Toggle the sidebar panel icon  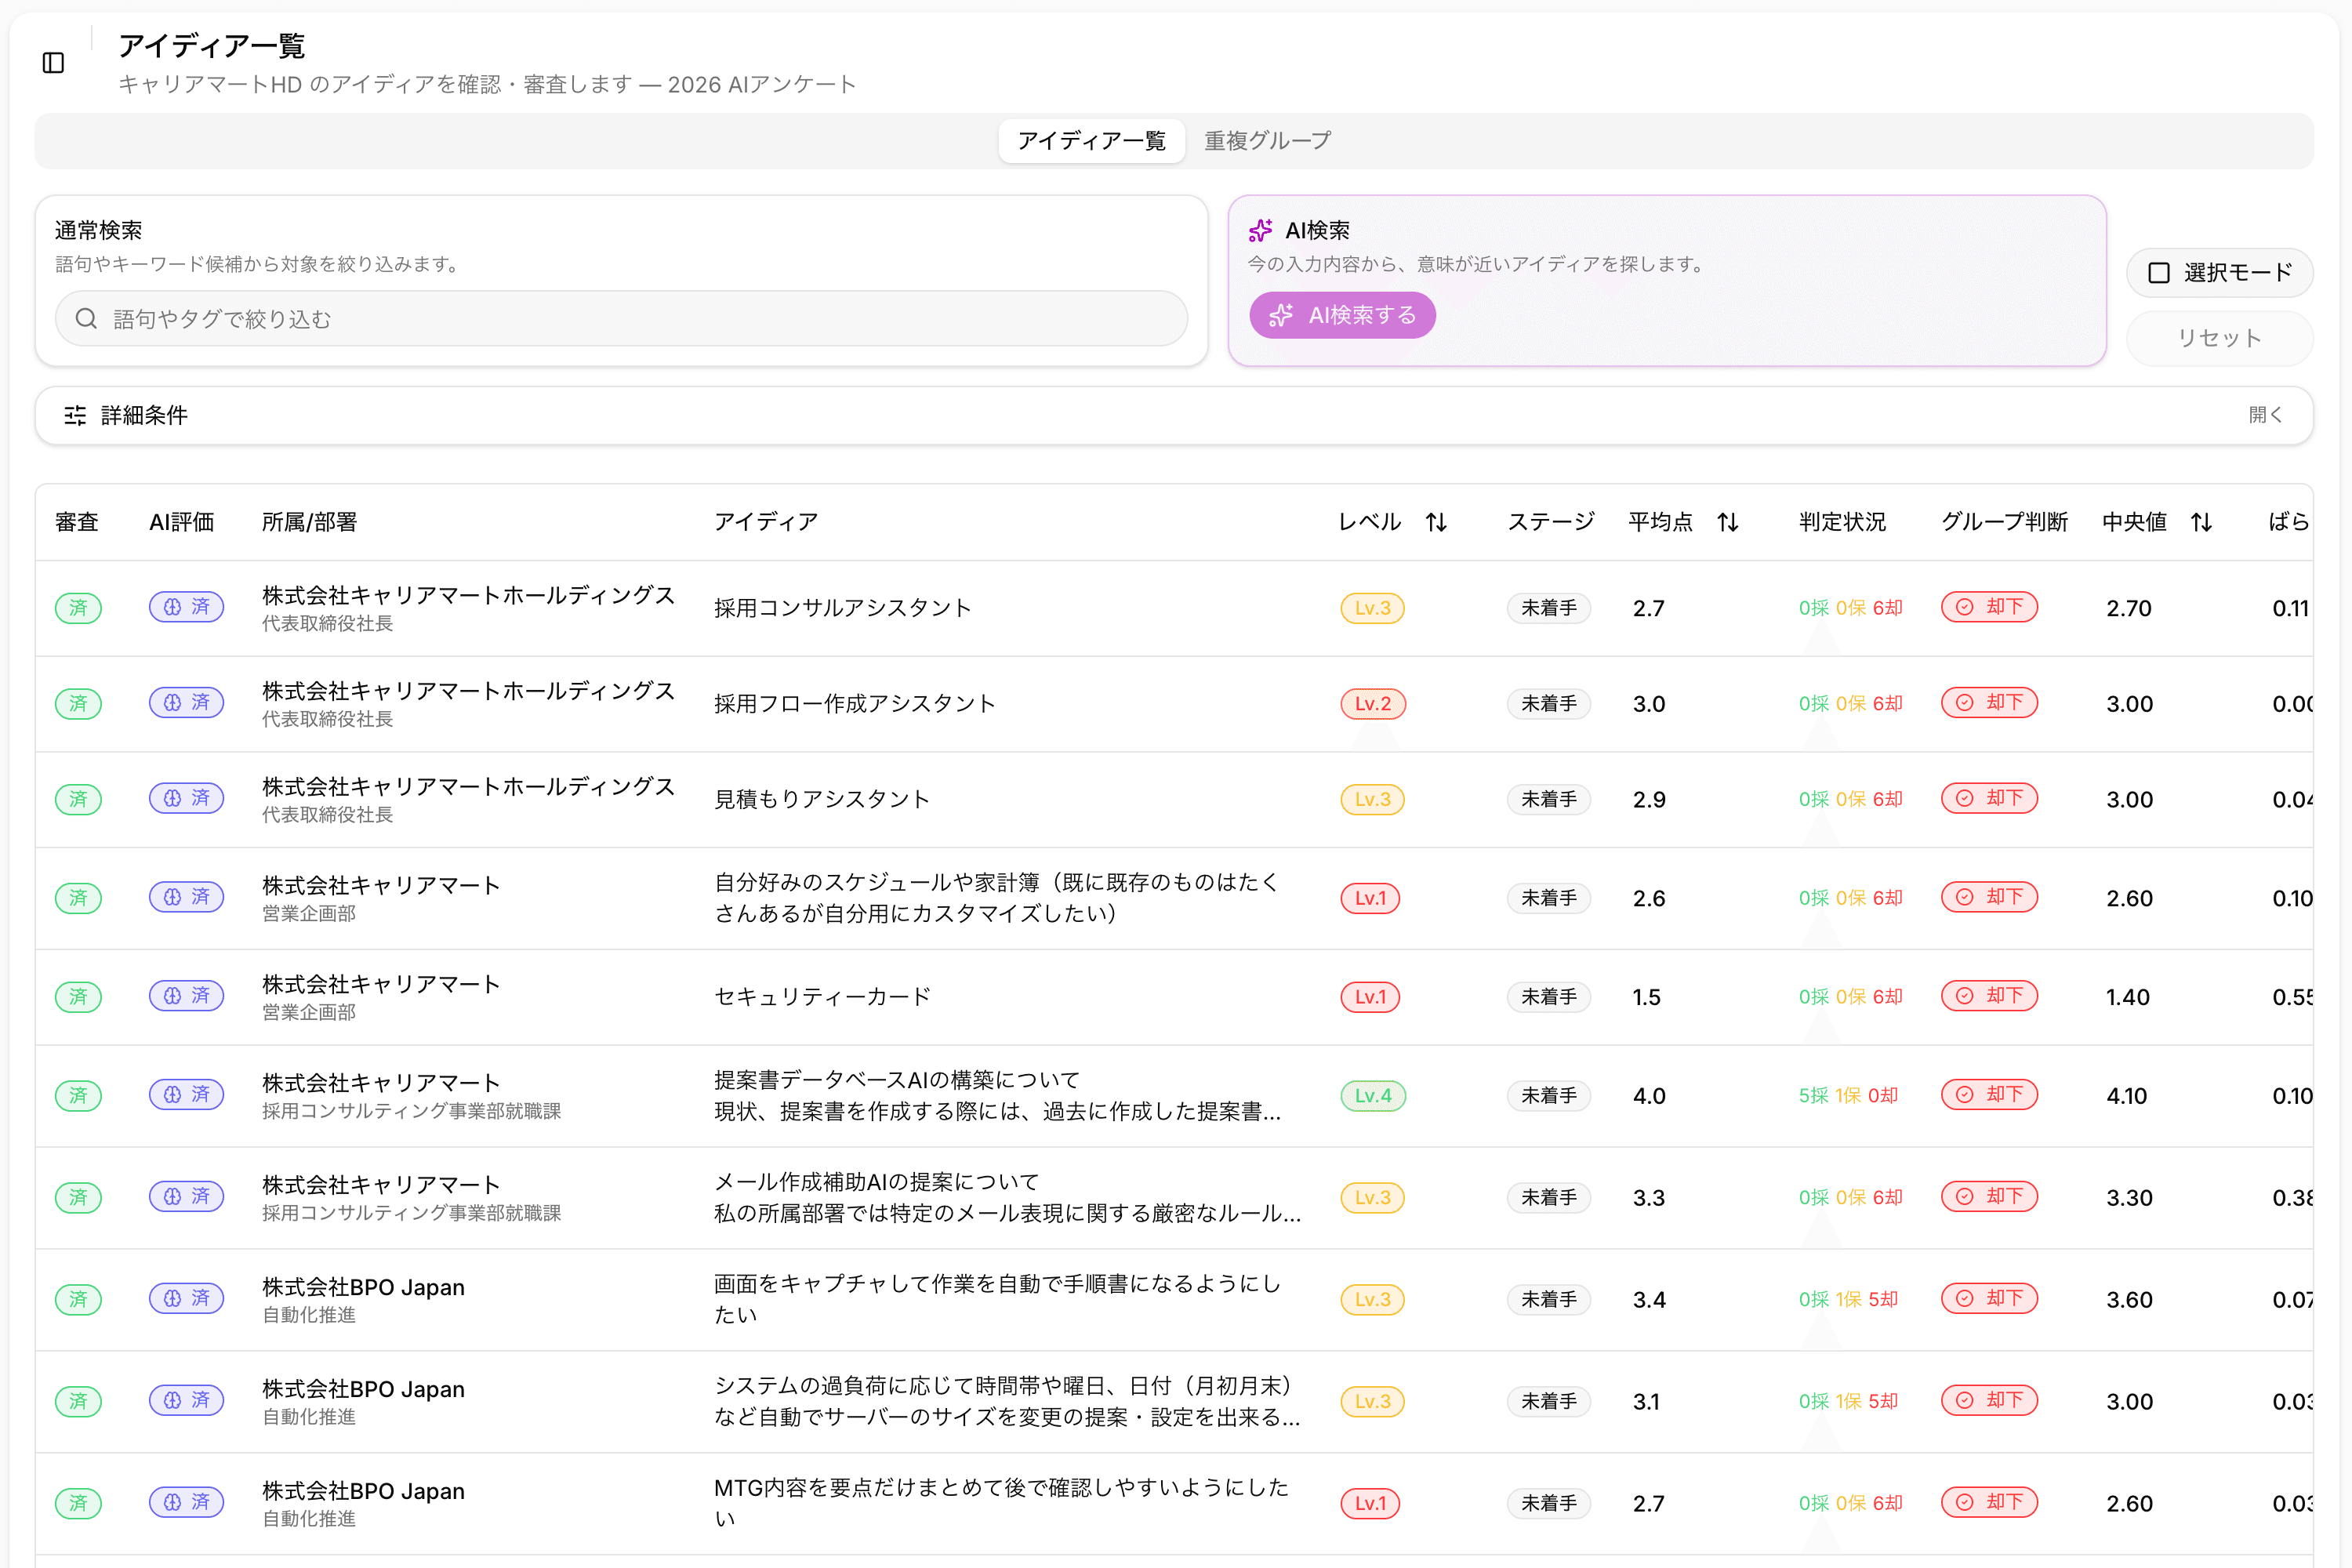pyautogui.click(x=54, y=63)
